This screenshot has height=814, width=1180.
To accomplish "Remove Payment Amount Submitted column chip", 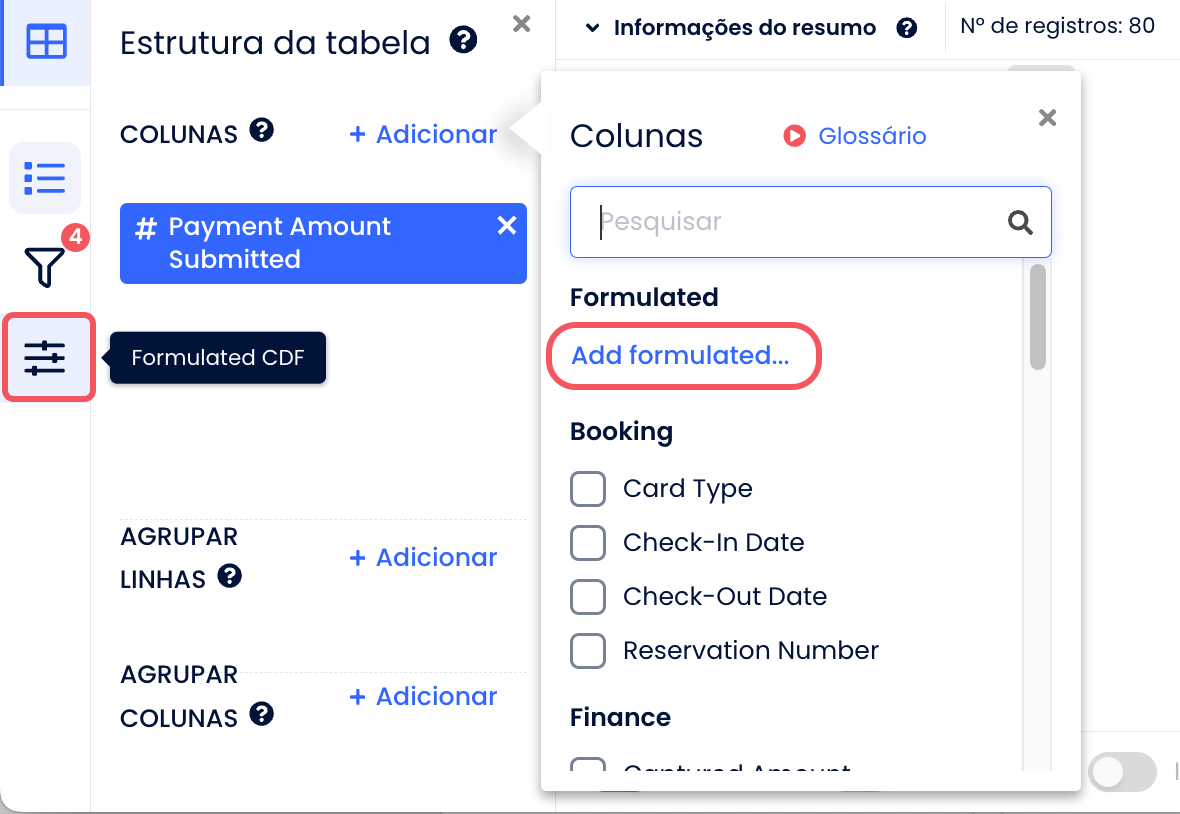I will (x=507, y=226).
